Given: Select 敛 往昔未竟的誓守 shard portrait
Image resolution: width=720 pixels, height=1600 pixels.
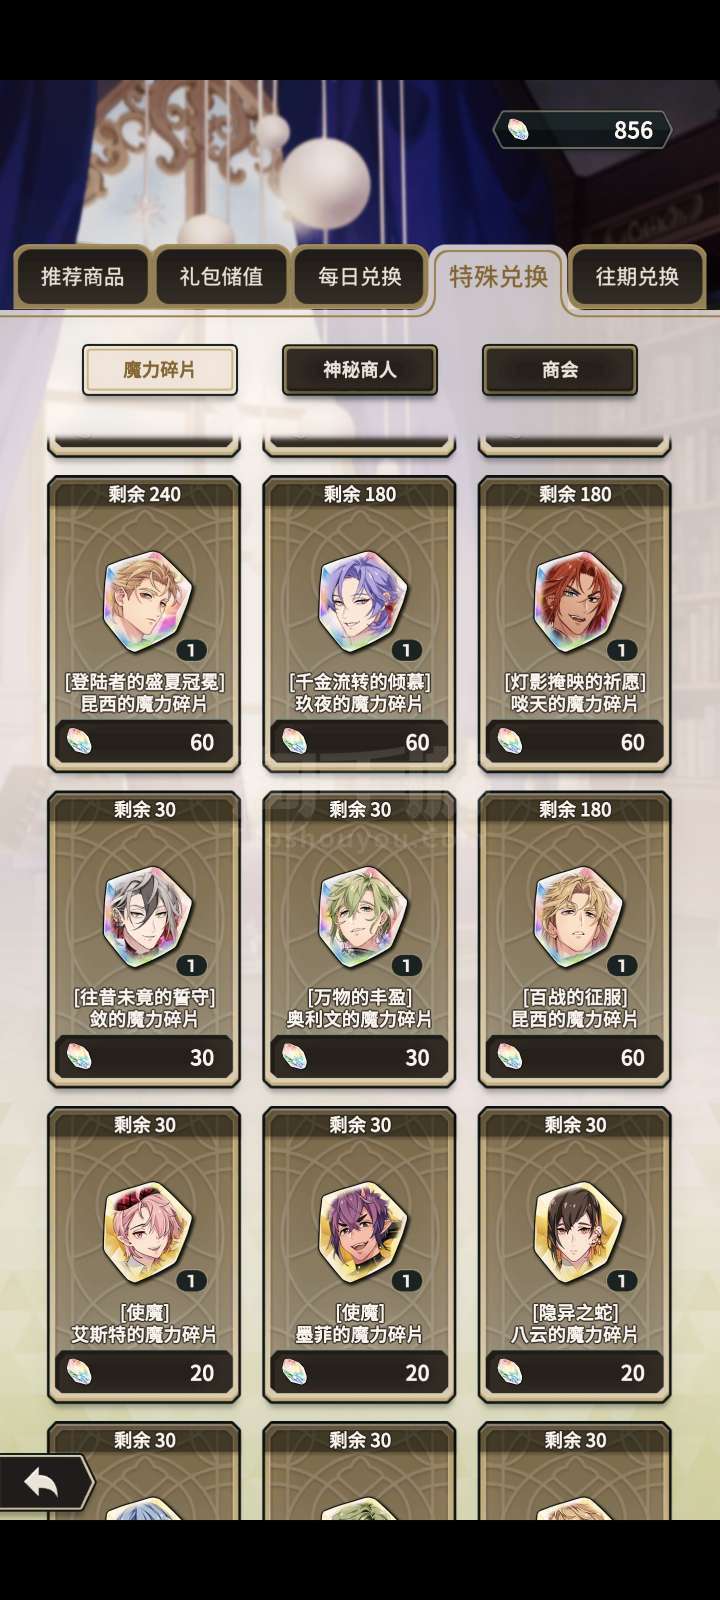Looking at the screenshot, I should [147, 916].
